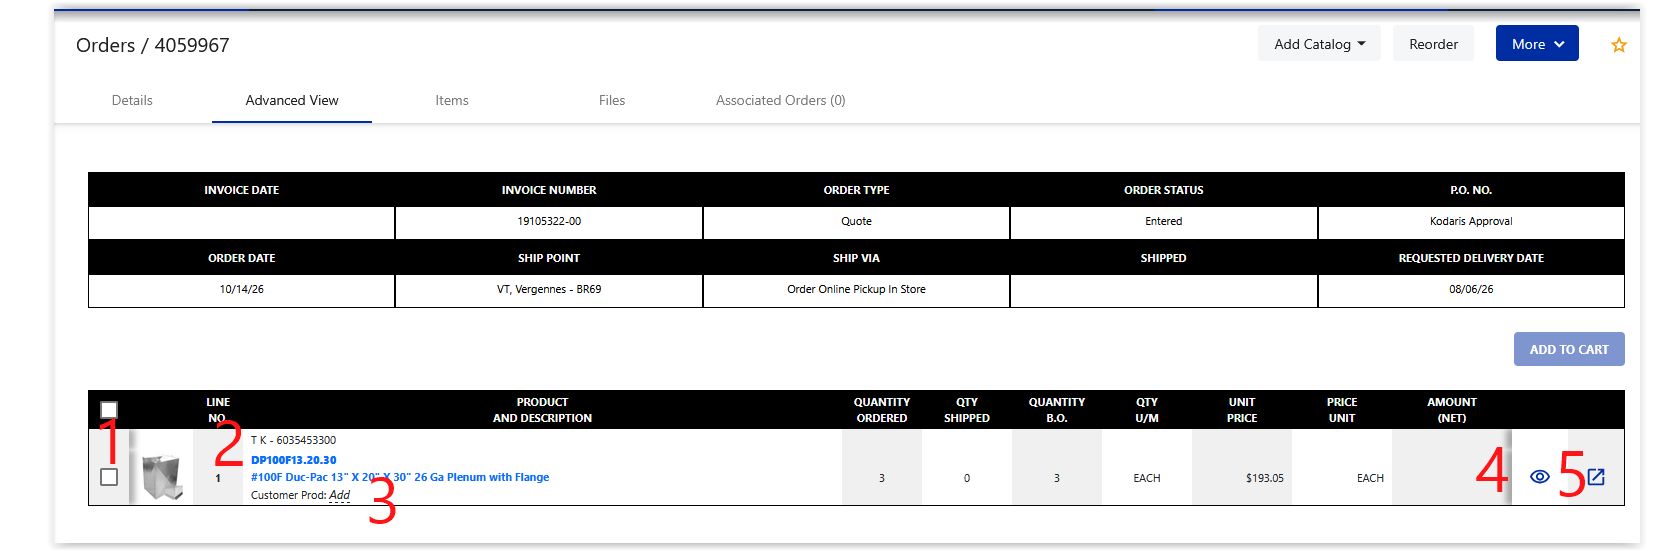
Task: Click the ADD TO CART button
Action: [1569, 349]
